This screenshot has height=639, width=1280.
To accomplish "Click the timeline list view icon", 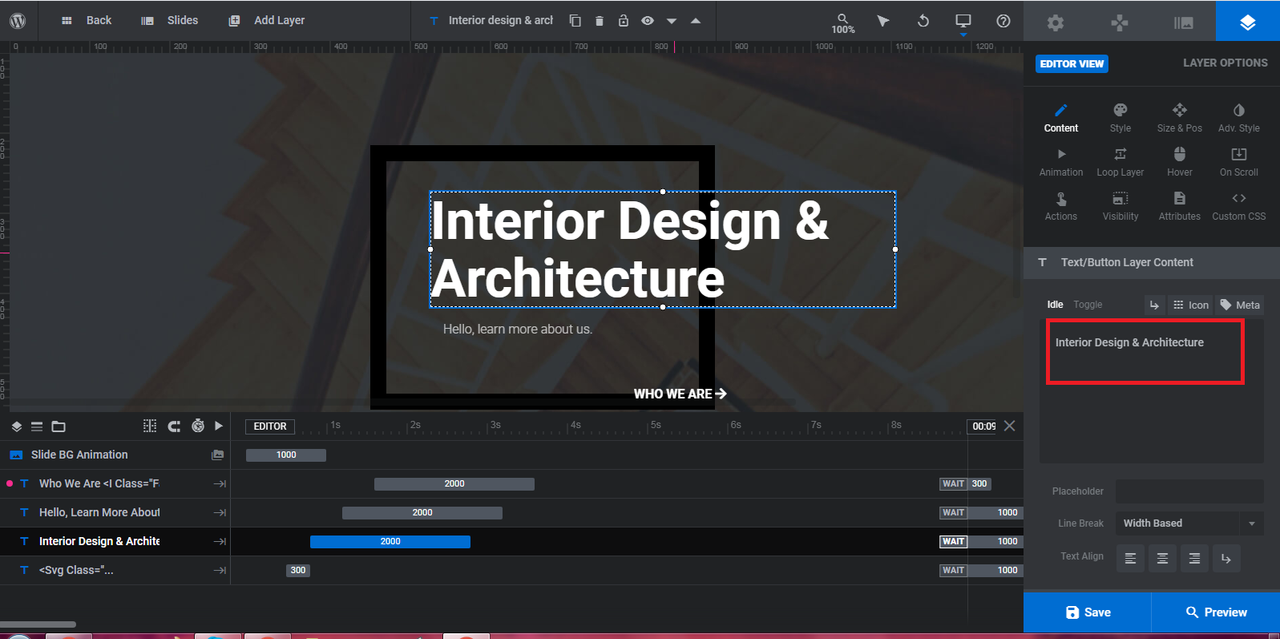I will point(37,426).
